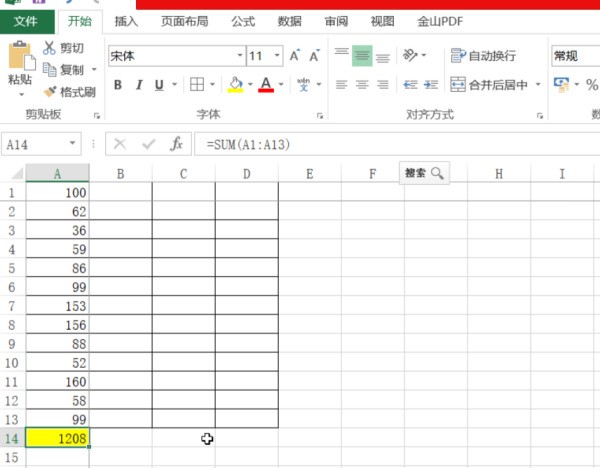Toggle Bold formatting
The height and width of the screenshot is (468, 600).
tap(118, 85)
